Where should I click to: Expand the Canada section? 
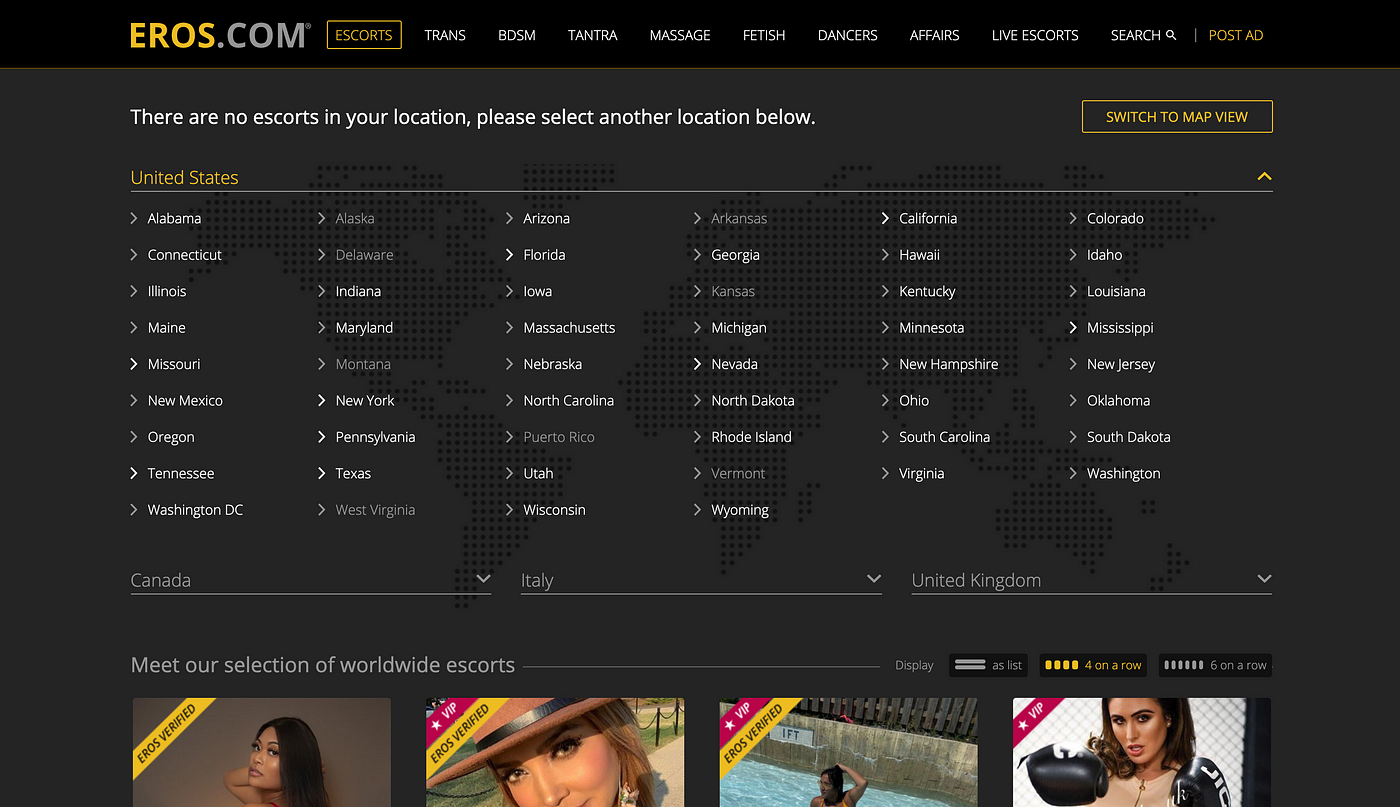coord(311,580)
